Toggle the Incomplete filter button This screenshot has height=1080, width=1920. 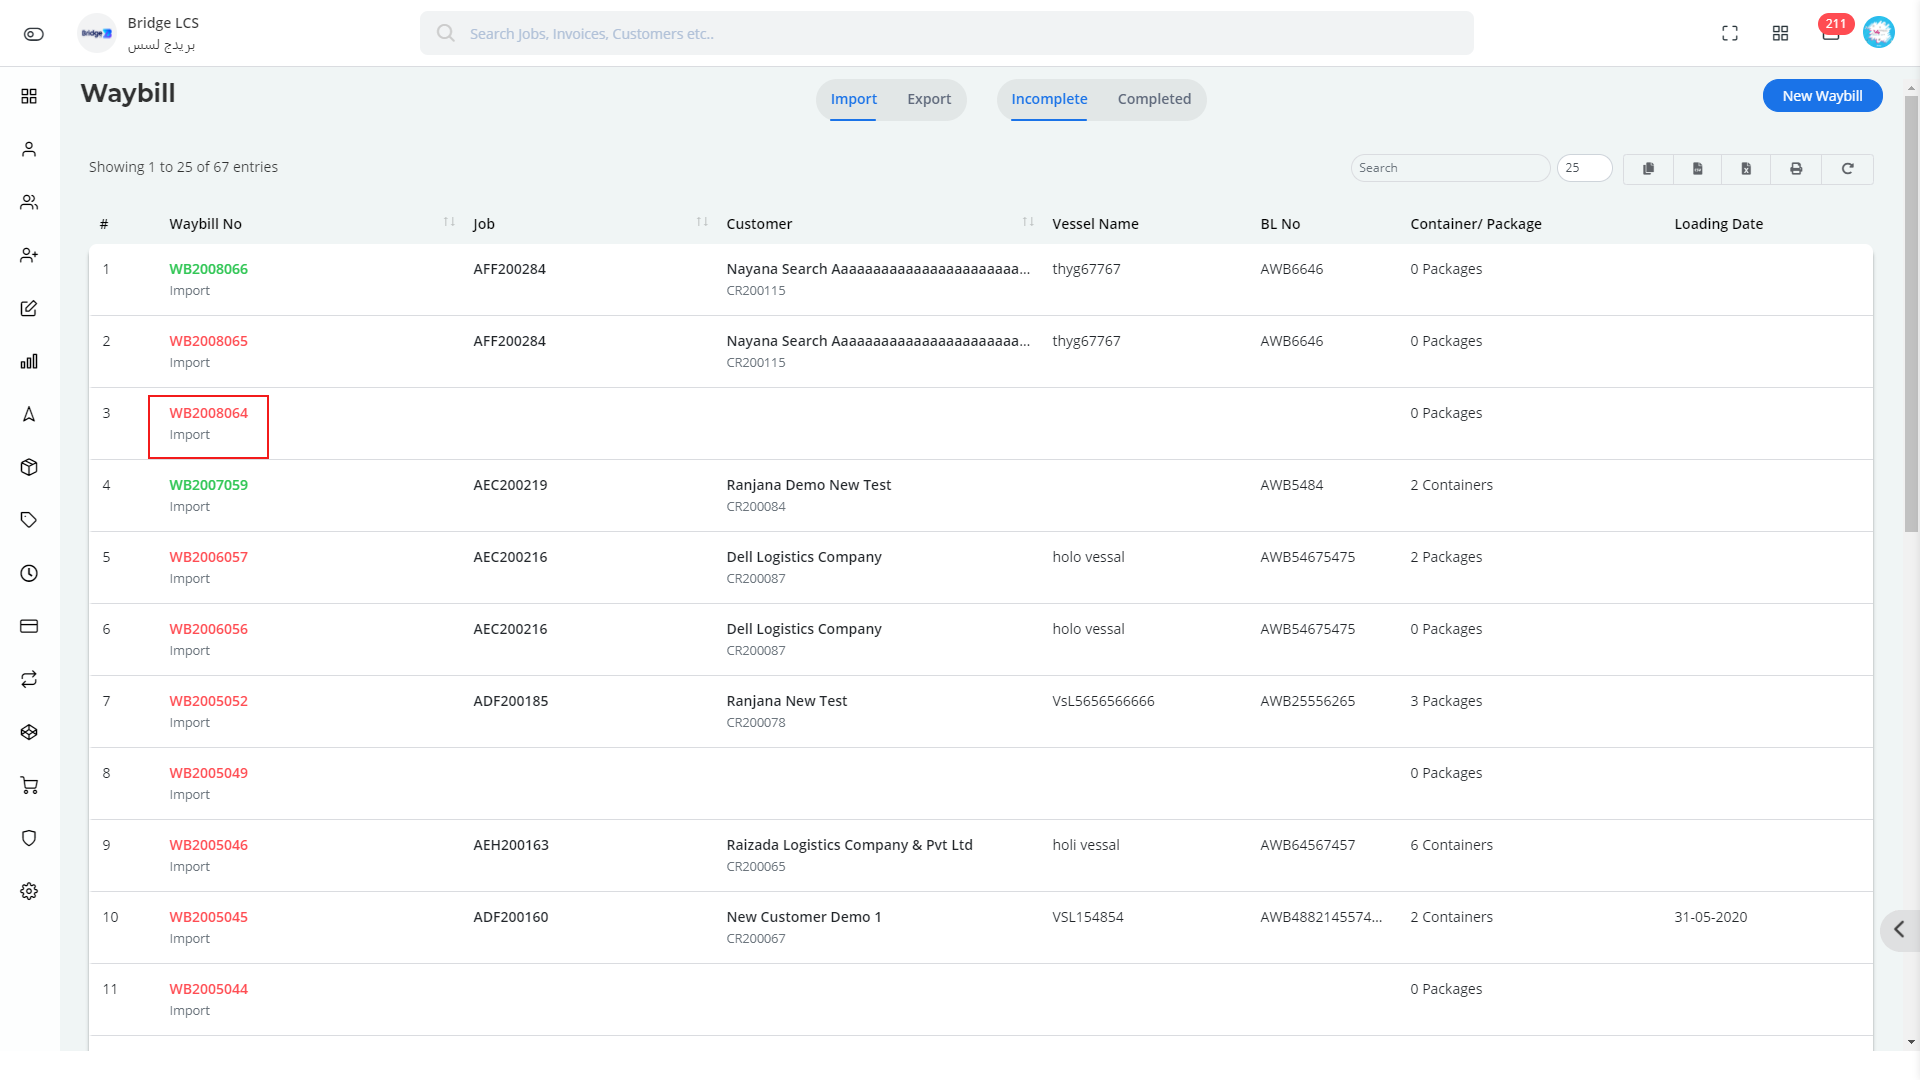pos(1048,99)
